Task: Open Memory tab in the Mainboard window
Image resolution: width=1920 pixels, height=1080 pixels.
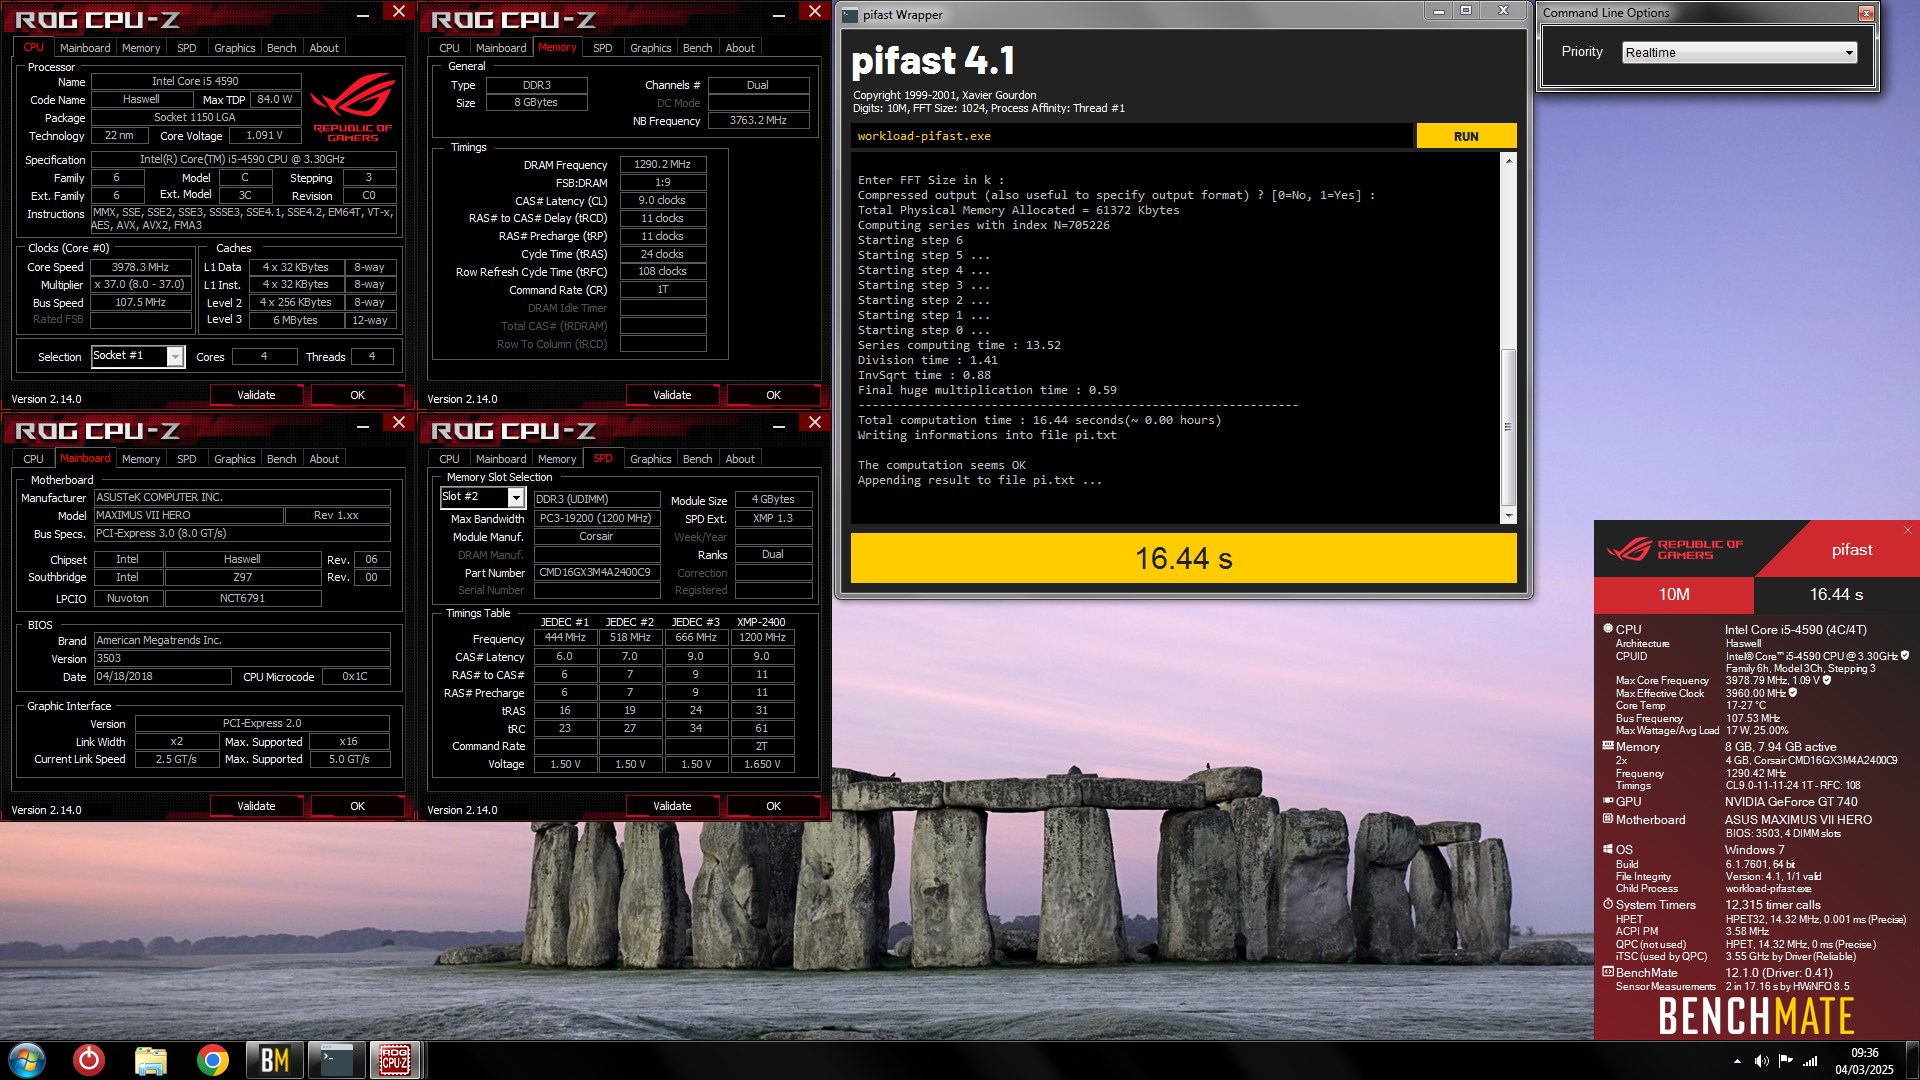Action: (141, 459)
